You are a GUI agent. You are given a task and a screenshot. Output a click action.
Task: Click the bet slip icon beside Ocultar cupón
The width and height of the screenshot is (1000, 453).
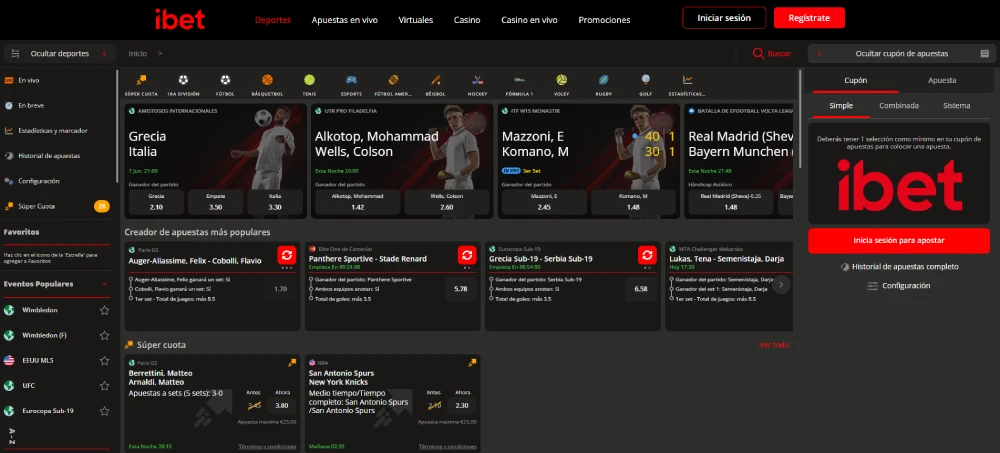[x=985, y=54]
